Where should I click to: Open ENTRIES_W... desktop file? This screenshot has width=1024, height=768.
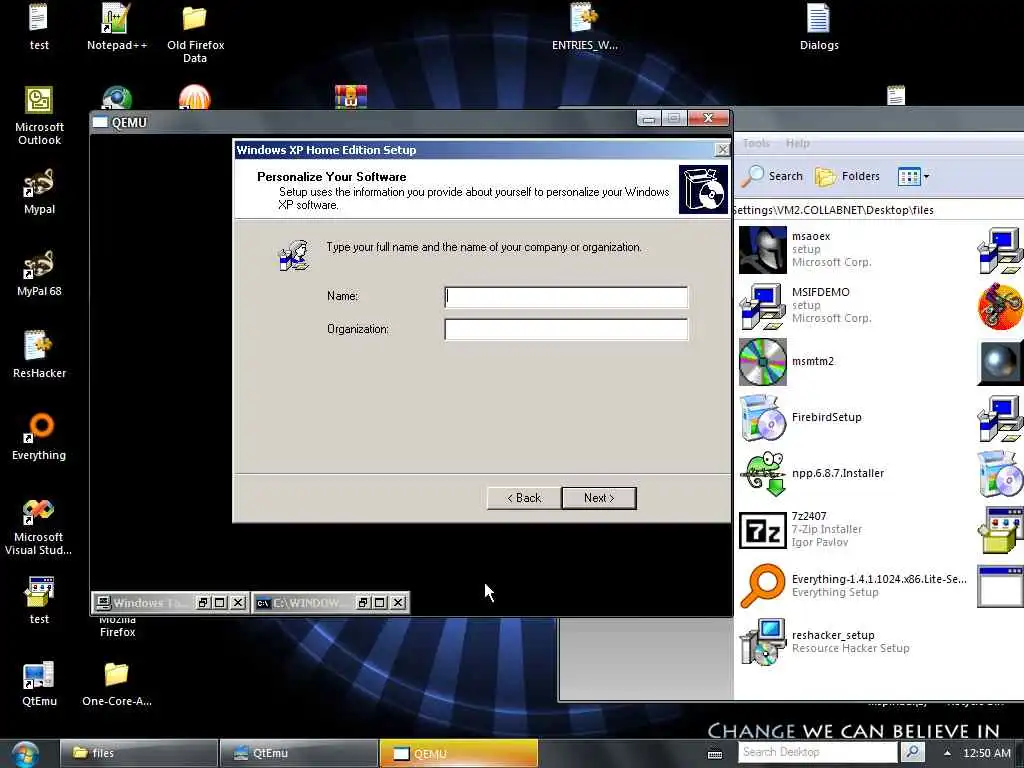(x=584, y=26)
